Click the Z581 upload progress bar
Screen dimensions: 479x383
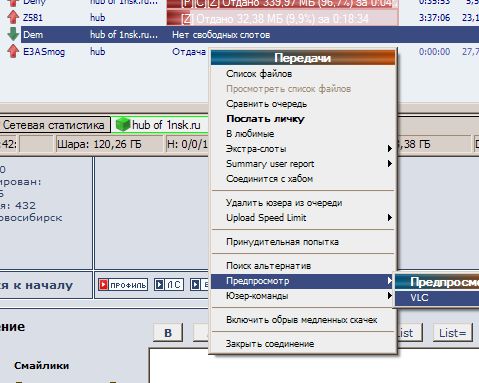(282, 18)
